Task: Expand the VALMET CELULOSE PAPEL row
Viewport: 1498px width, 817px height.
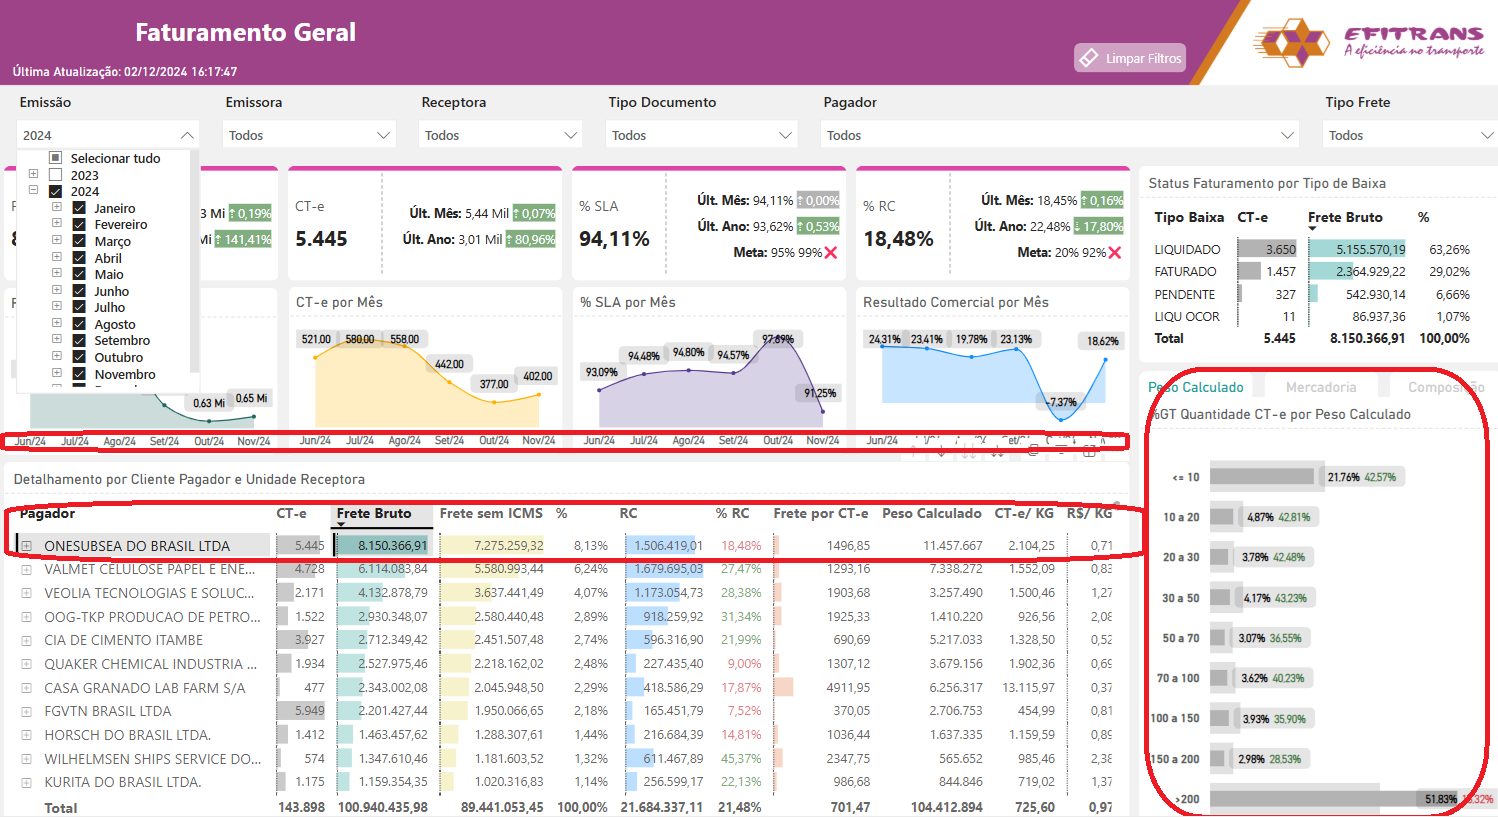Action: [27, 569]
